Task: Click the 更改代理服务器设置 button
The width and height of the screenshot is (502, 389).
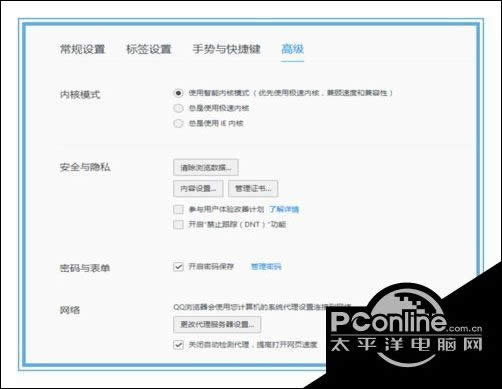Action: click(217, 324)
